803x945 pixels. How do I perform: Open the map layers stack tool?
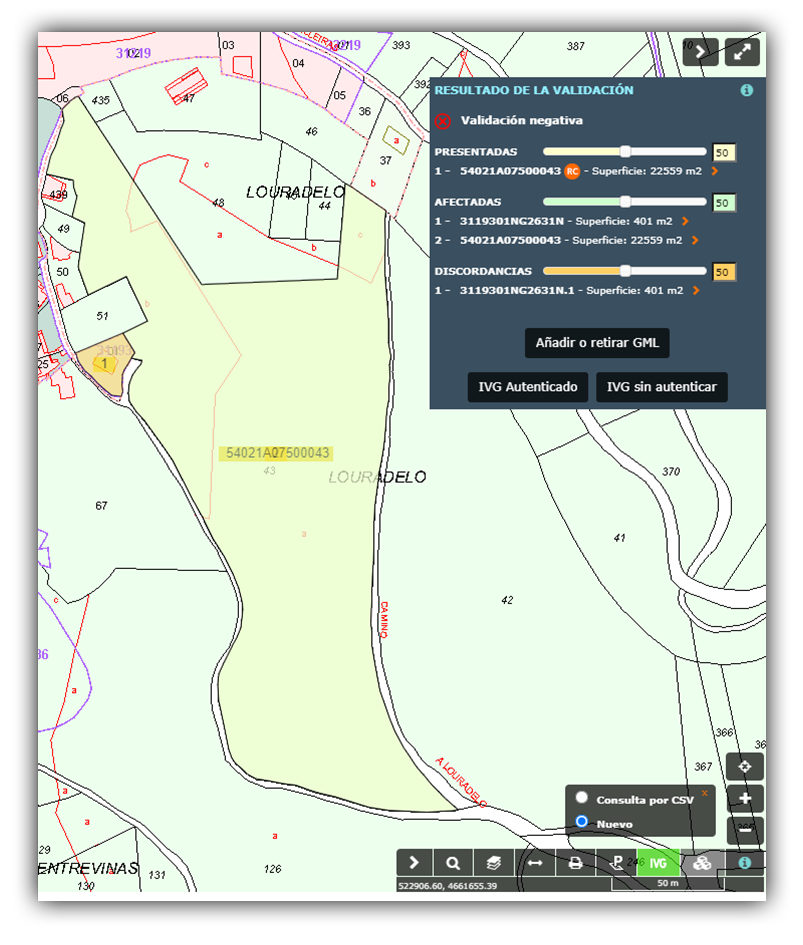click(x=494, y=864)
